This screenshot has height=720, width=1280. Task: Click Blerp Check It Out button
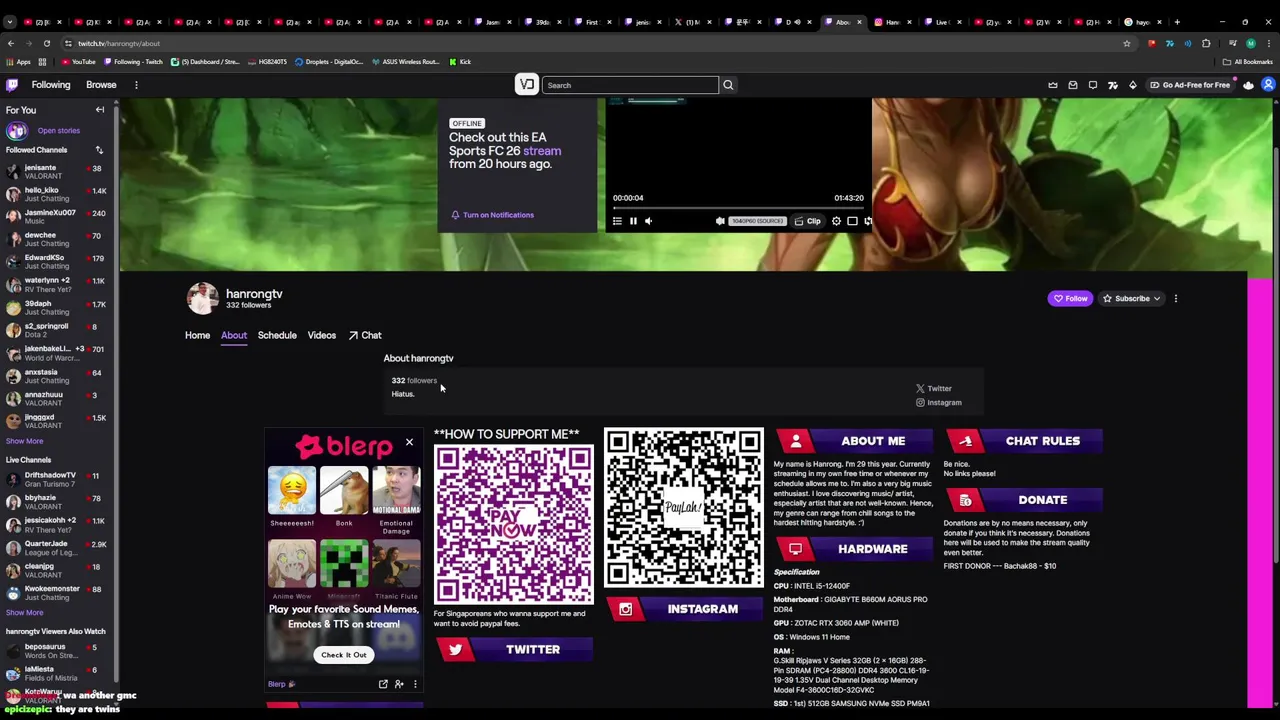(343, 655)
